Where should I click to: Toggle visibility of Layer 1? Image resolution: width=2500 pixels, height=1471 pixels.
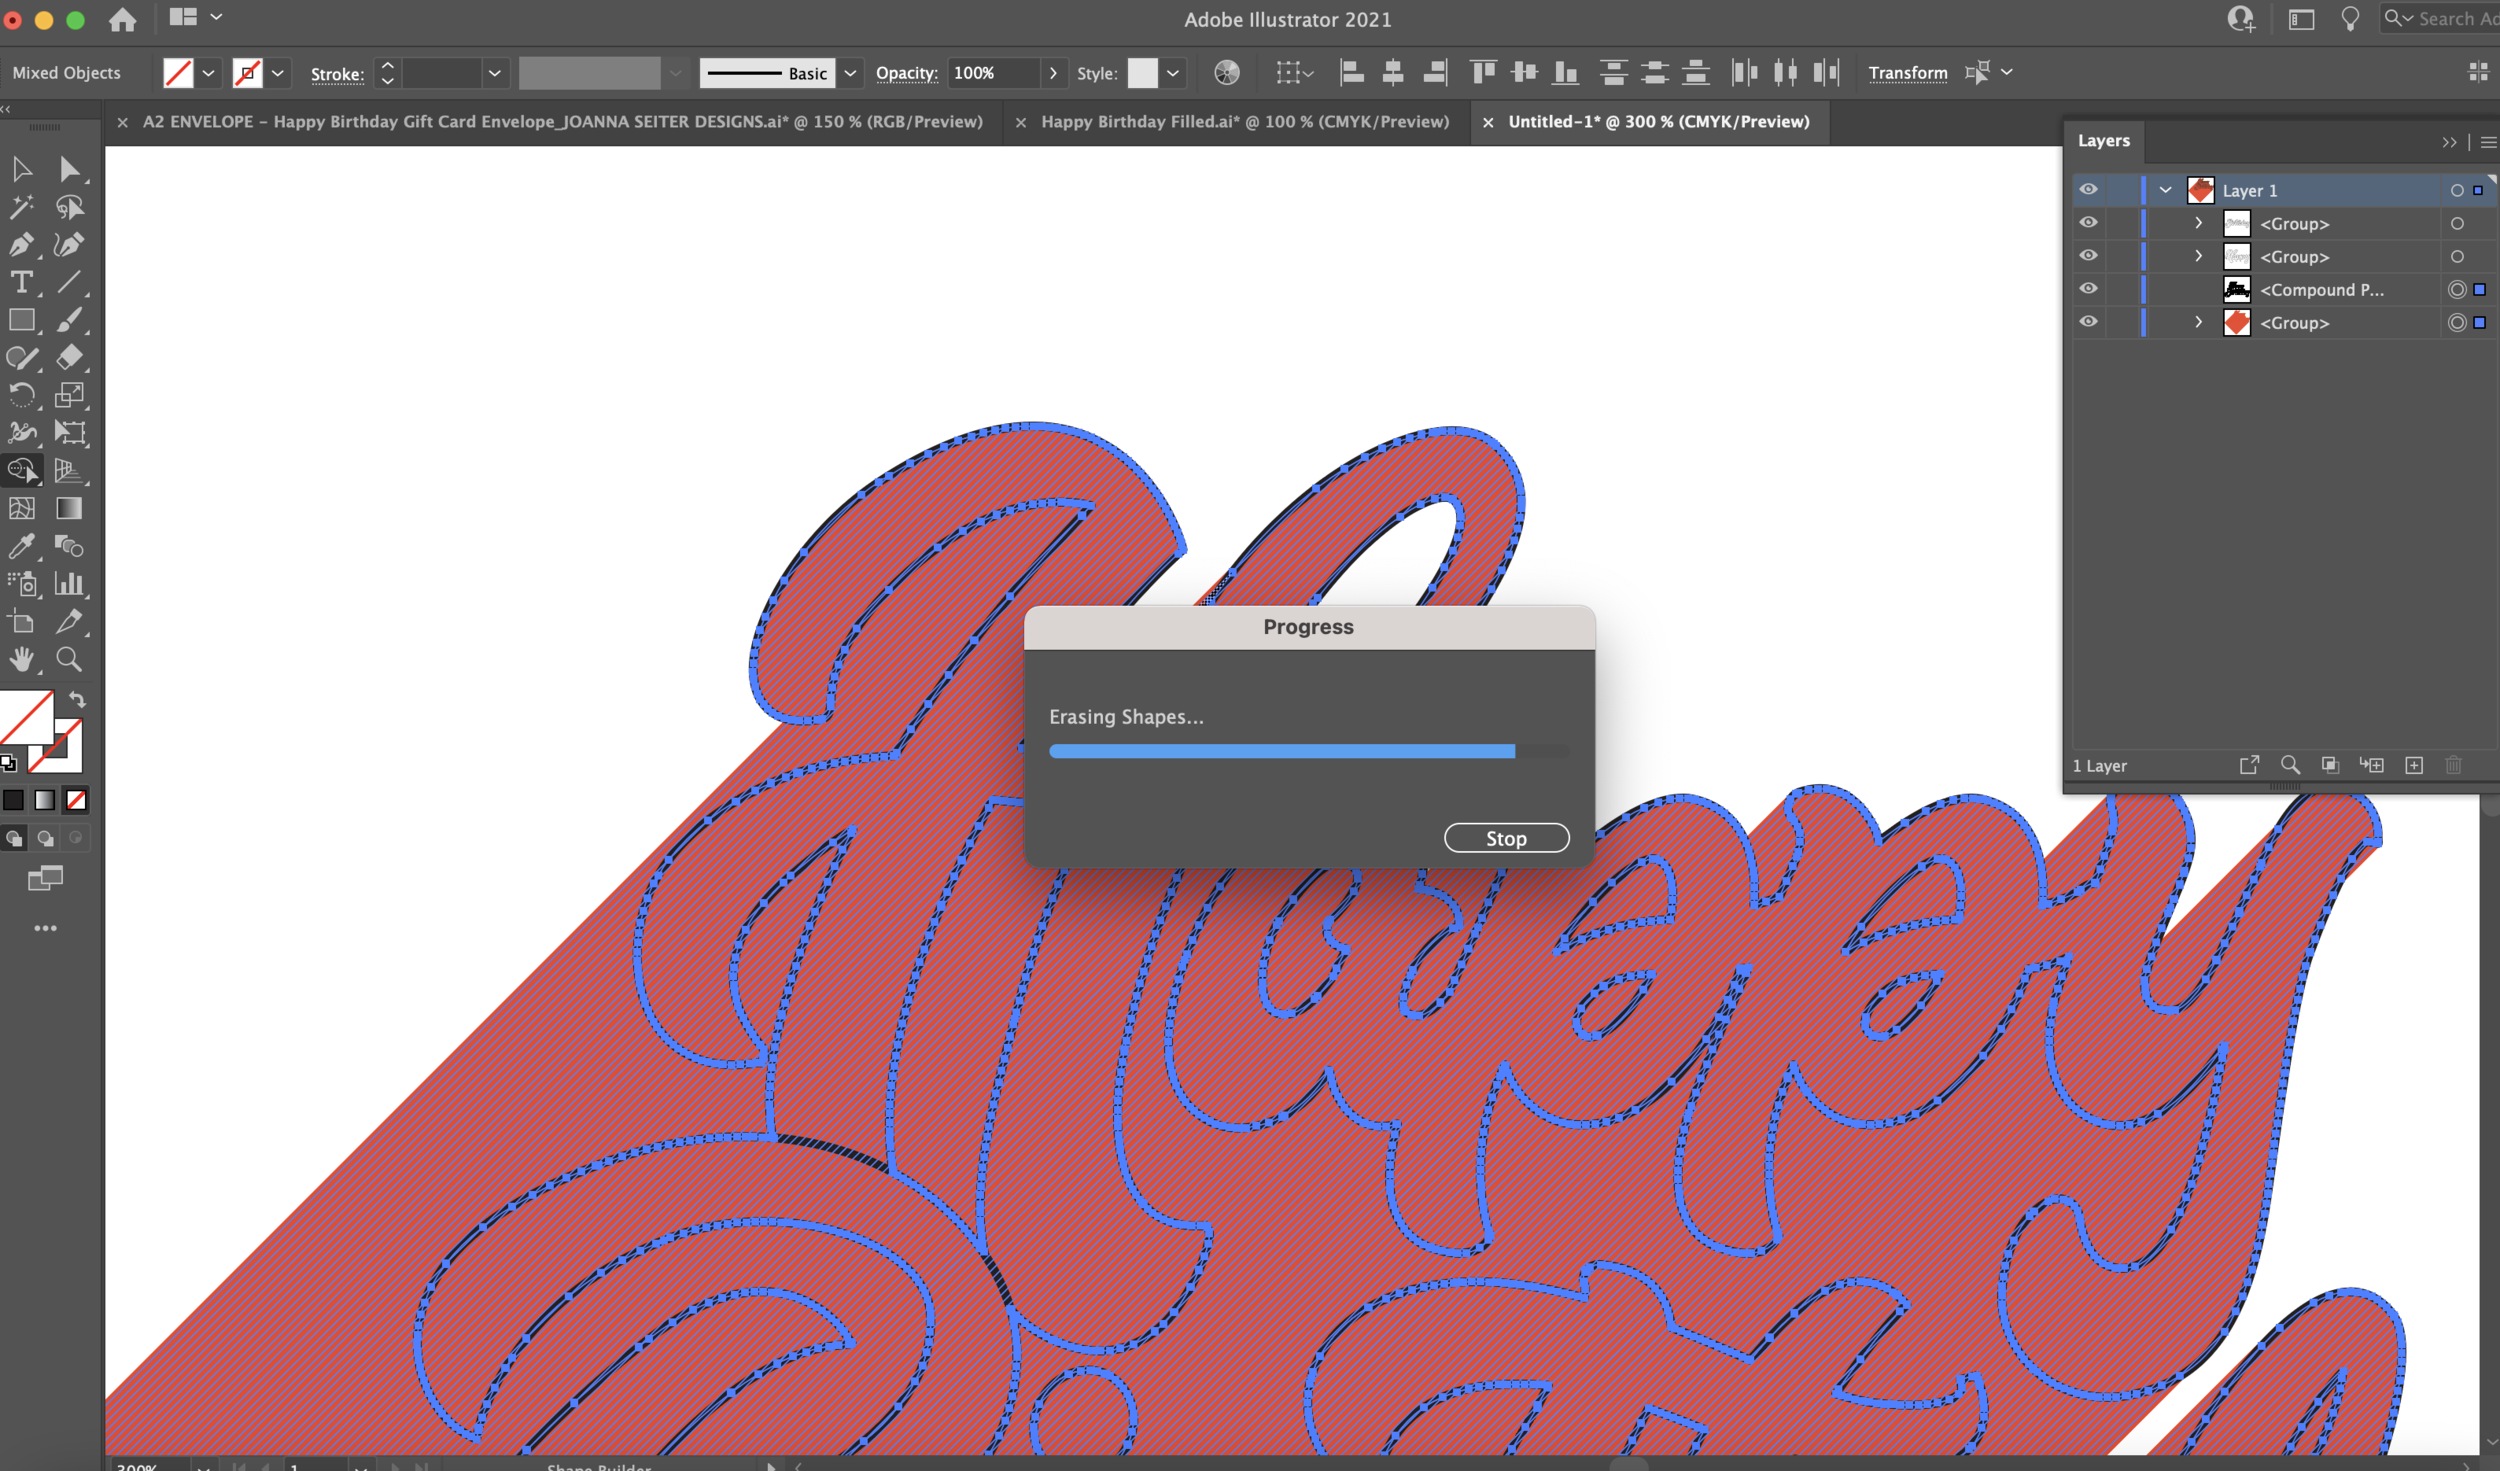pyautogui.click(x=2088, y=190)
